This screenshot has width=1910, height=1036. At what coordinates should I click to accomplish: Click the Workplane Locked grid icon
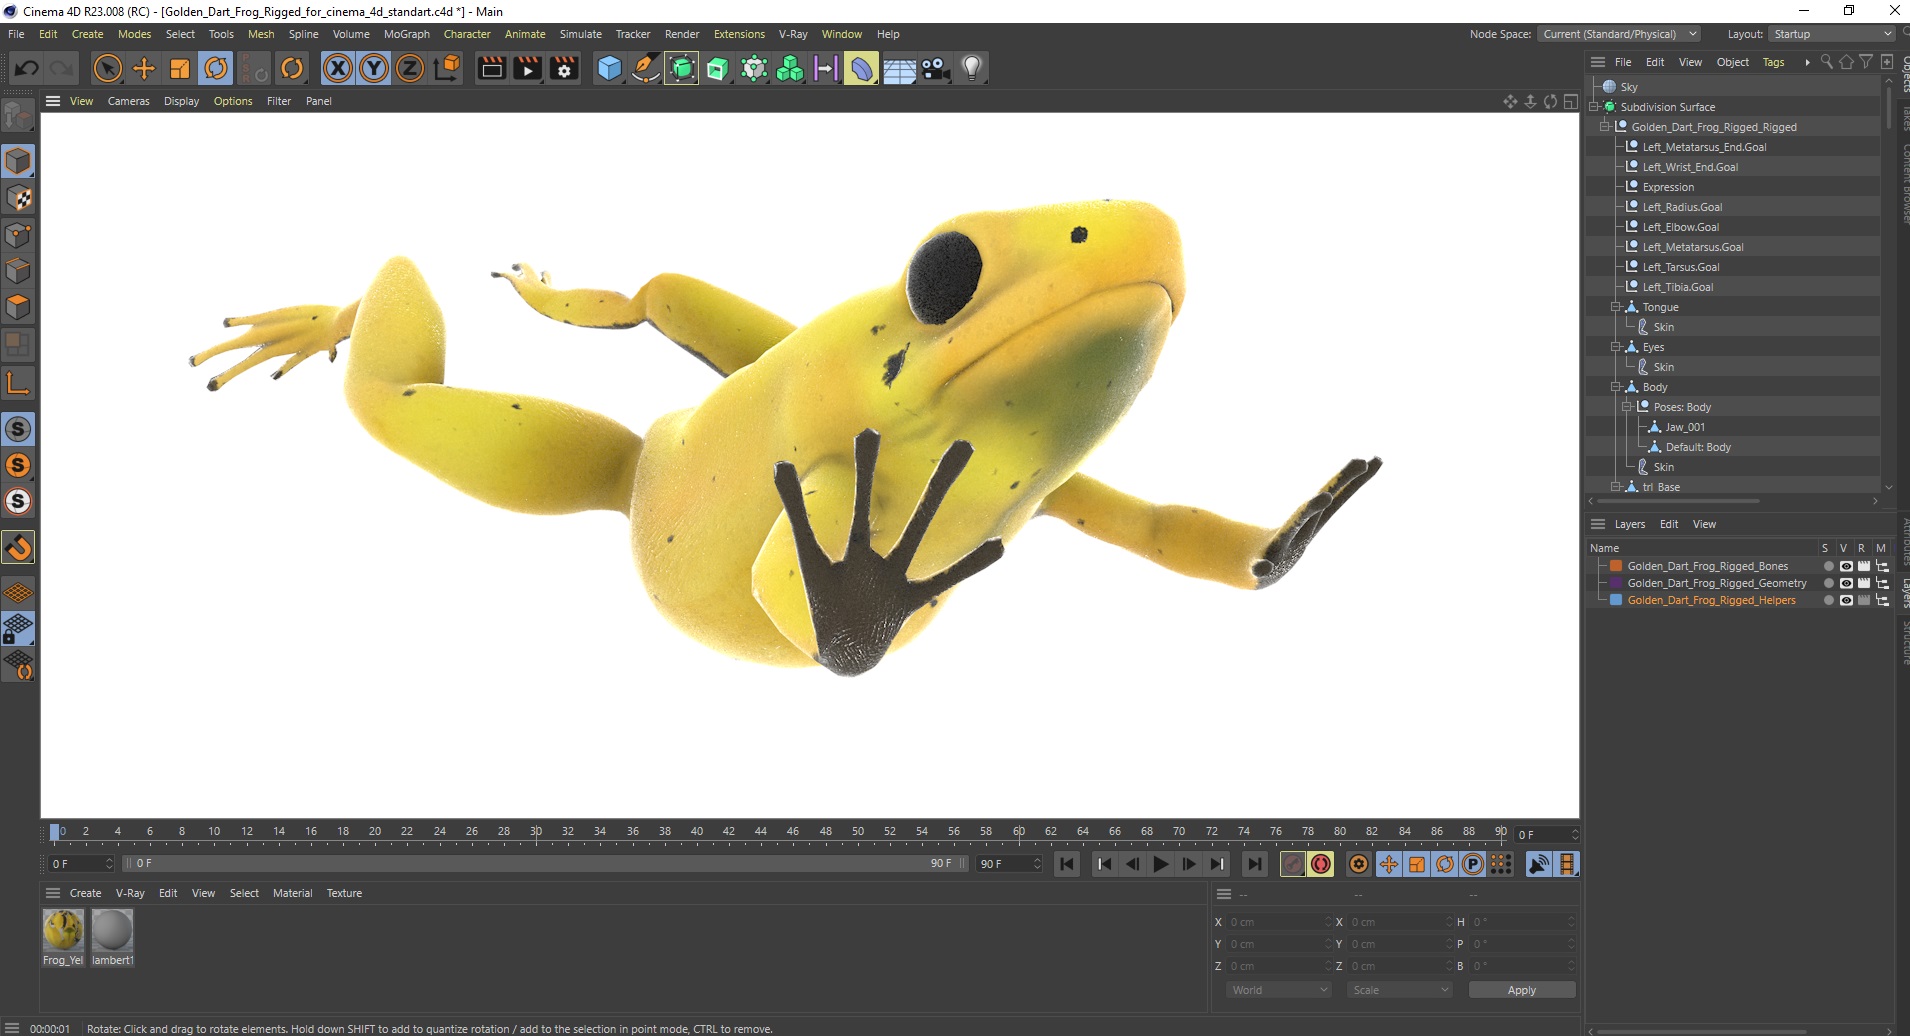click(18, 629)
